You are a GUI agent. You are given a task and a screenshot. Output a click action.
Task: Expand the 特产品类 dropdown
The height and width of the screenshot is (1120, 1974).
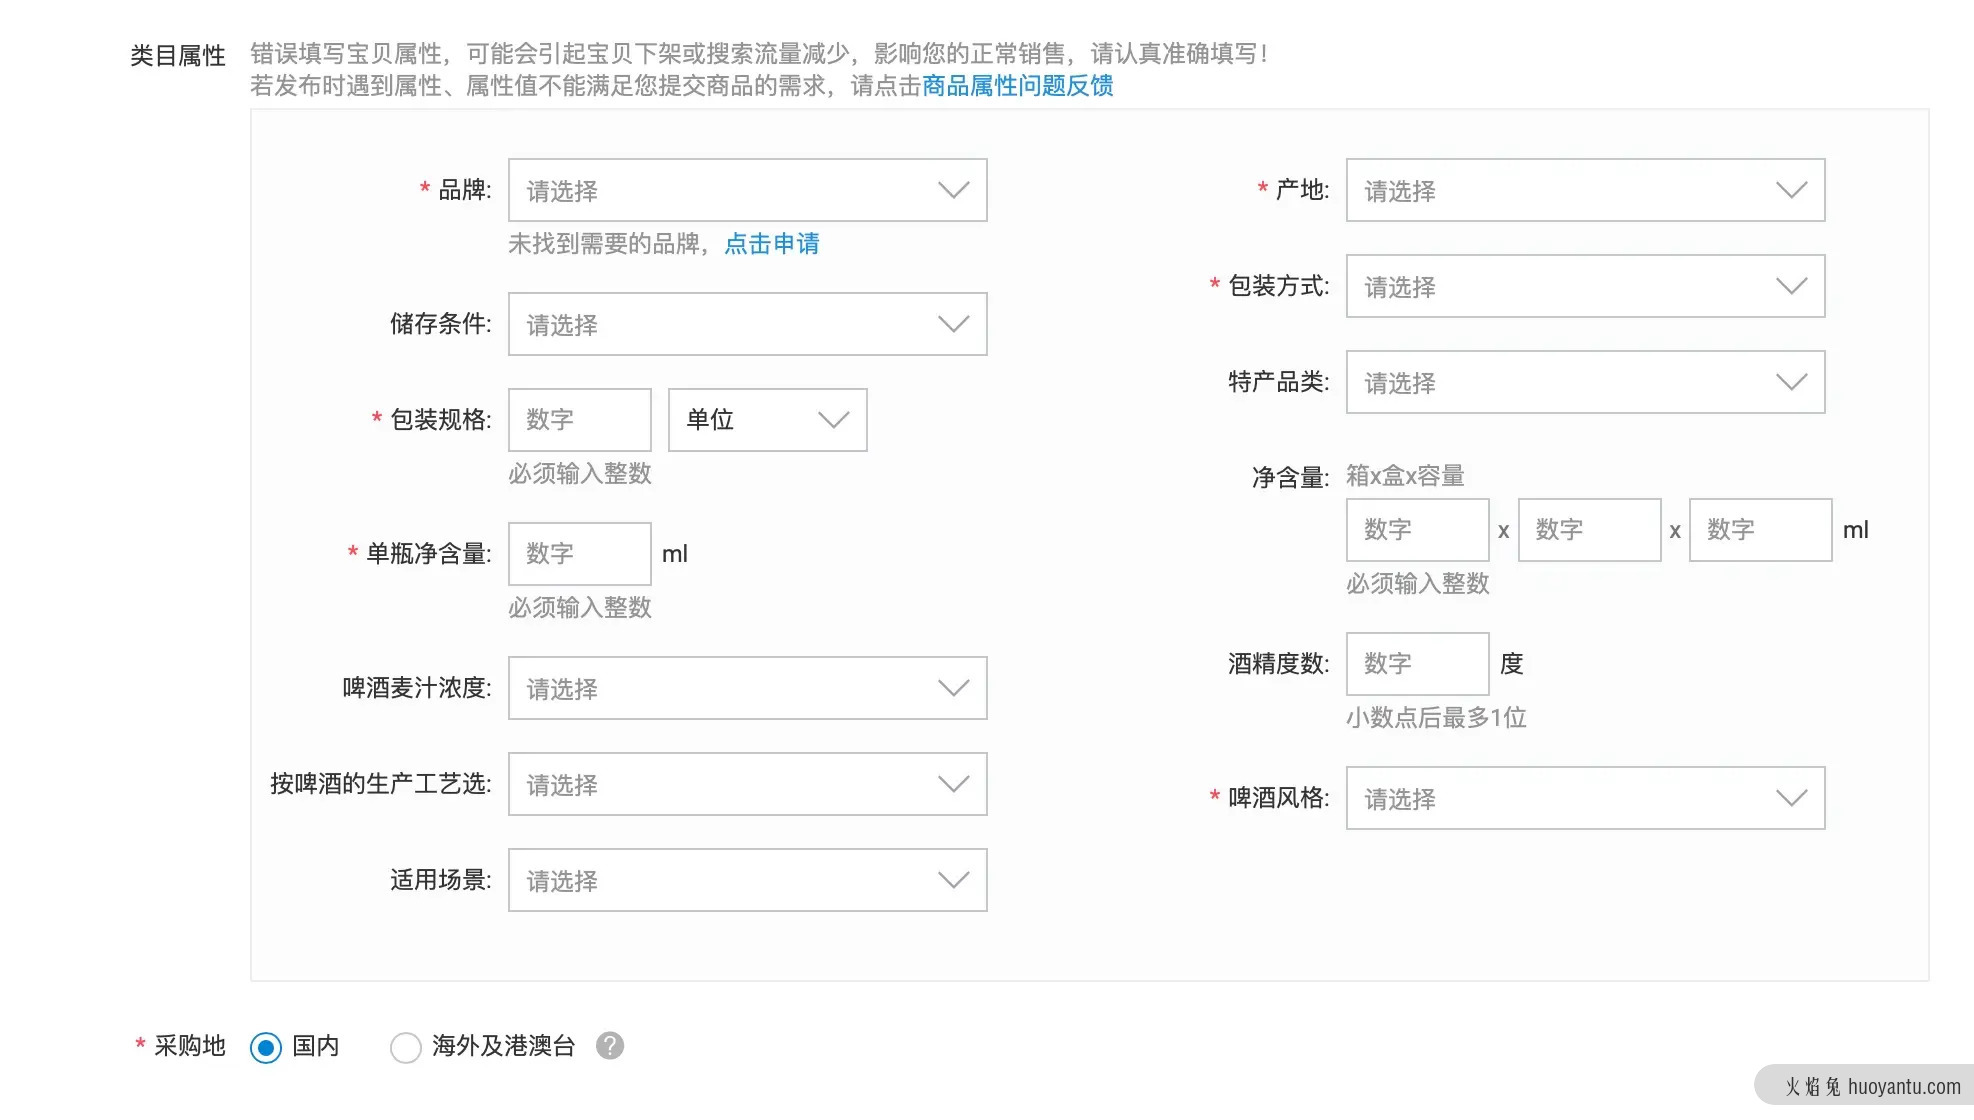1585,382
